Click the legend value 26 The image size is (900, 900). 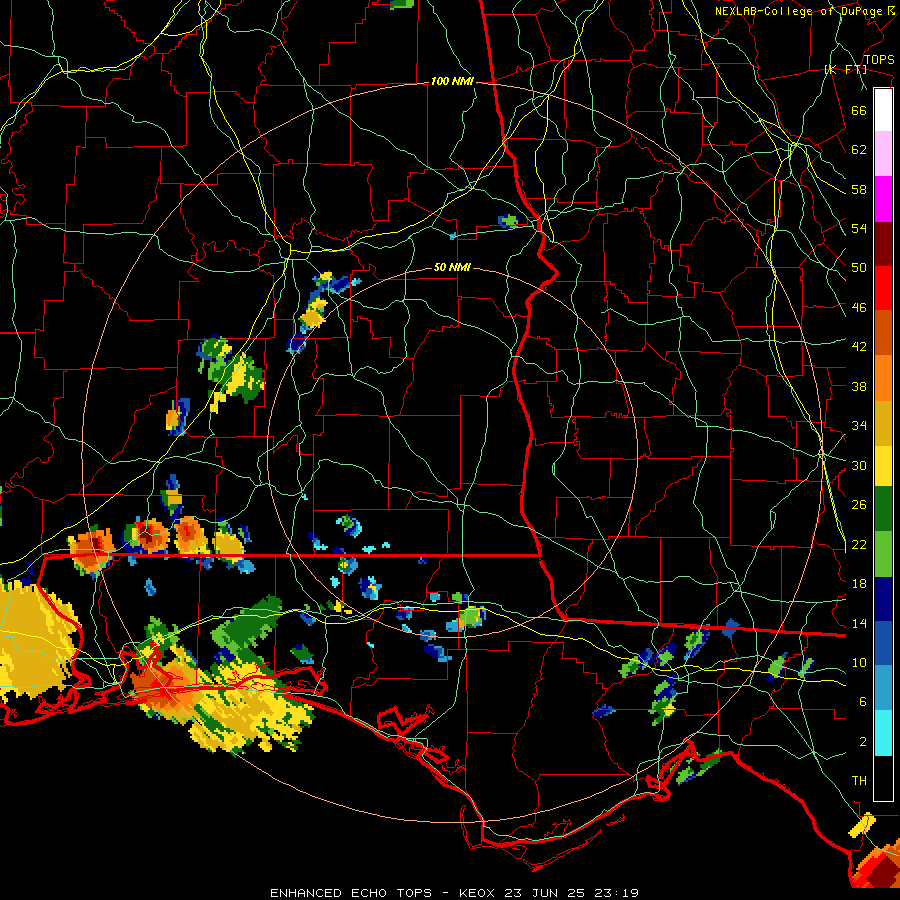[x=859, y=505]
